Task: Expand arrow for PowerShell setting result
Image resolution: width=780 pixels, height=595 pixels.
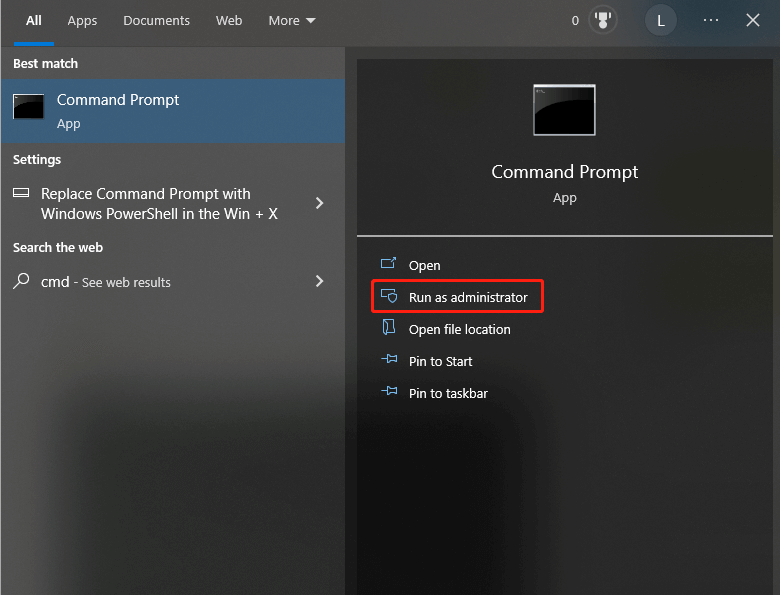Action: 319,203
